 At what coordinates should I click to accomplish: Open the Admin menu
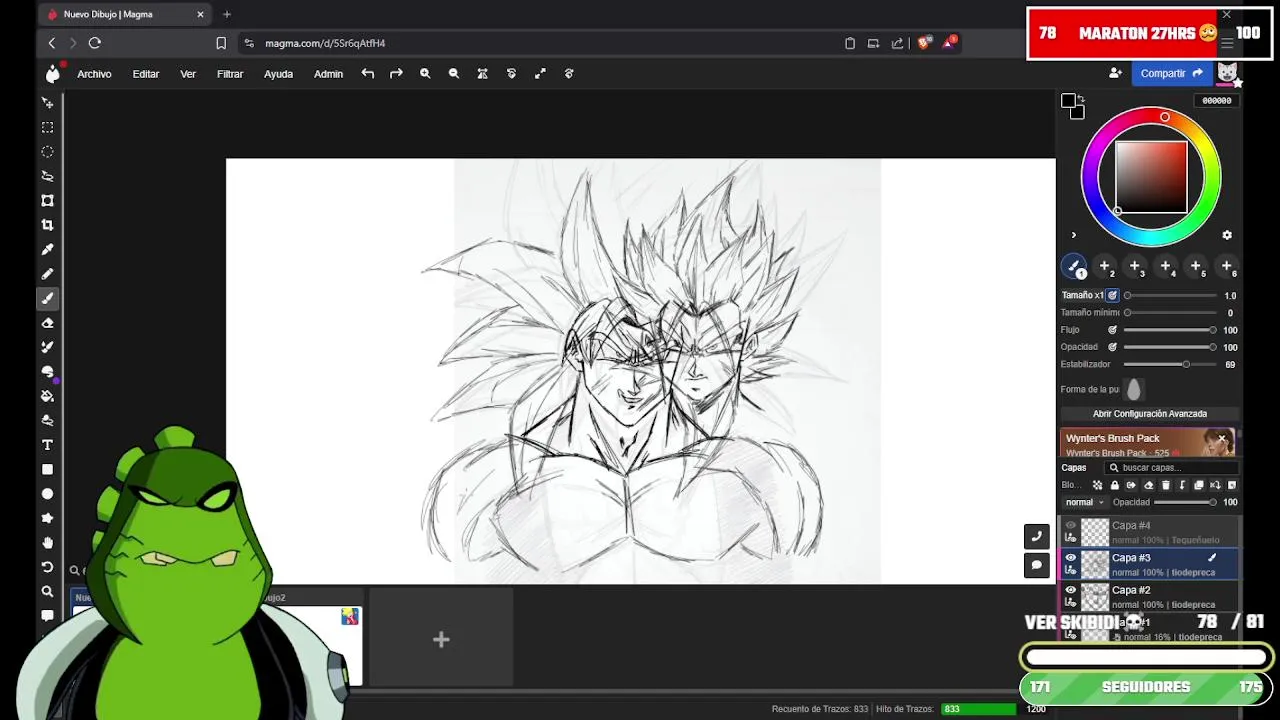tap(328, 74)
